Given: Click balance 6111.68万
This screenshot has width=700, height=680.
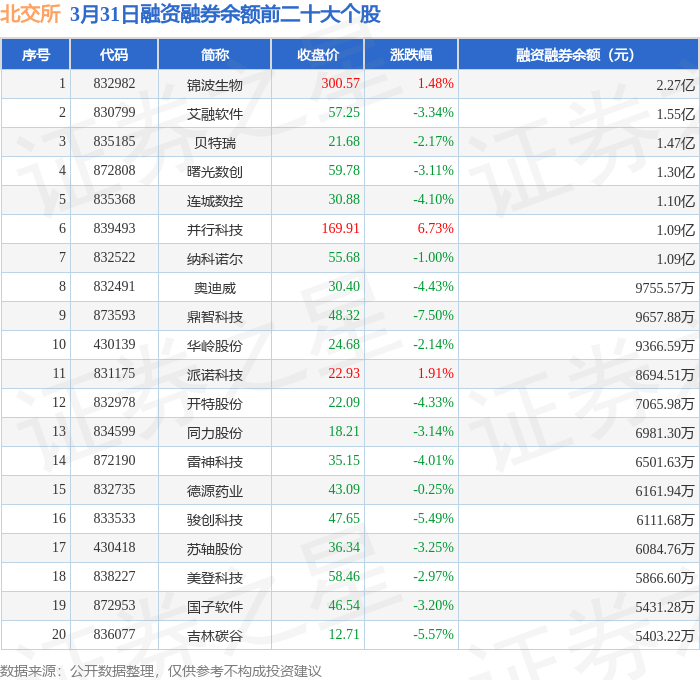Looking at the screenshot, I should coord(665,520).
